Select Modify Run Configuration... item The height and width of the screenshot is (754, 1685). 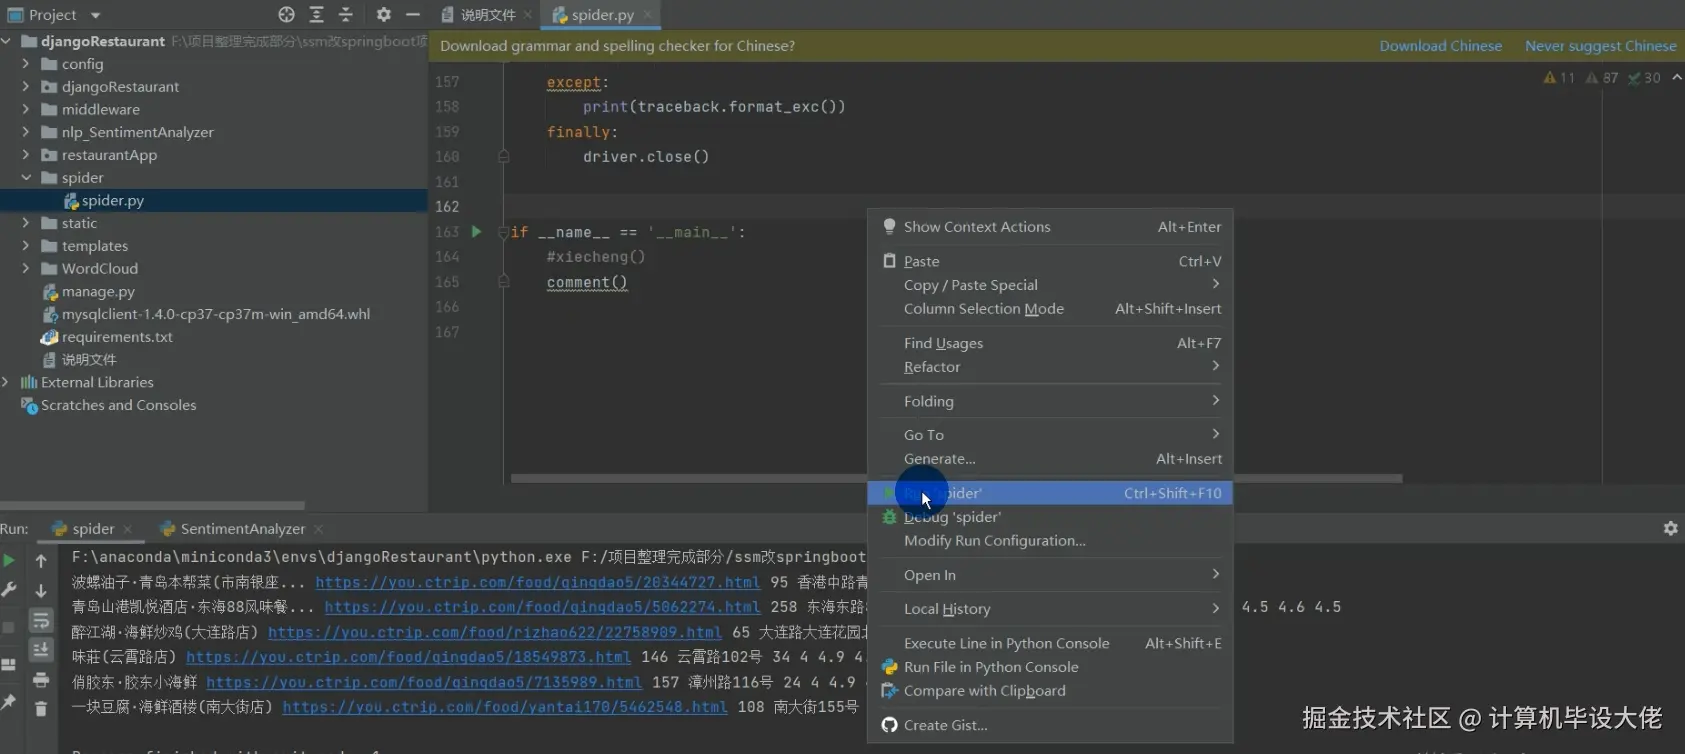(1050, 541)
